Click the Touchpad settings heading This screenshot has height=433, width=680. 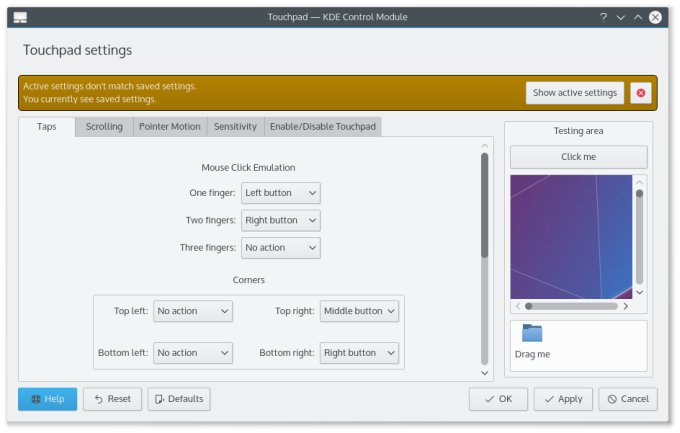[x=77, y=50]
